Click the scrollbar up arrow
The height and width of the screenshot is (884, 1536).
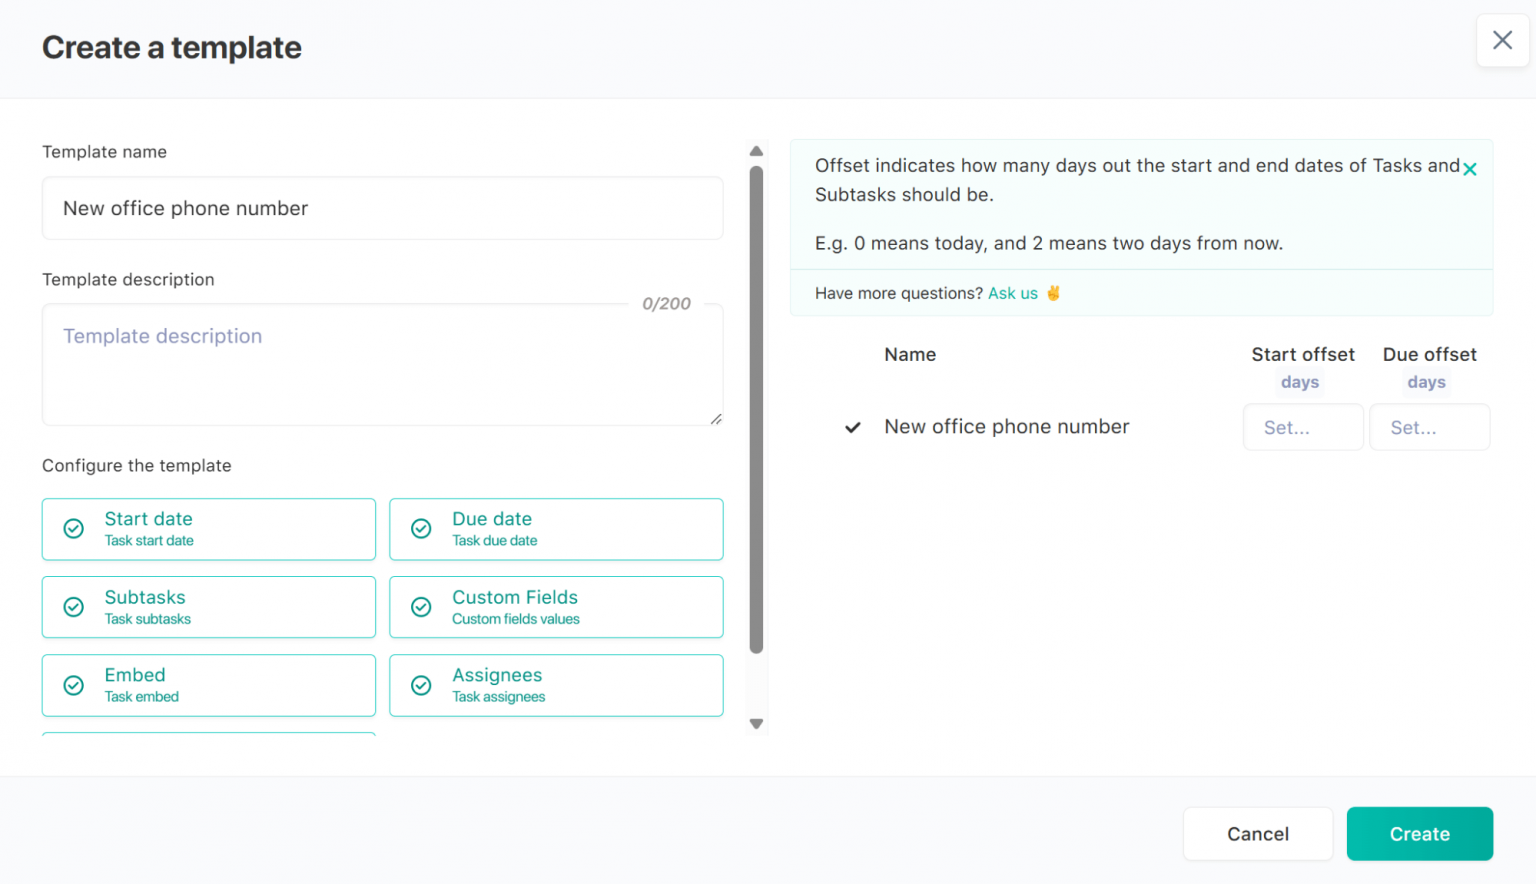[x=757, y=150]
